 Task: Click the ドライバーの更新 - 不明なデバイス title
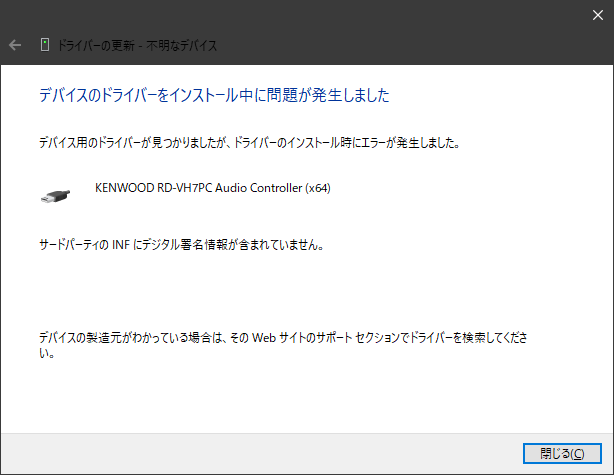(137, 45)
